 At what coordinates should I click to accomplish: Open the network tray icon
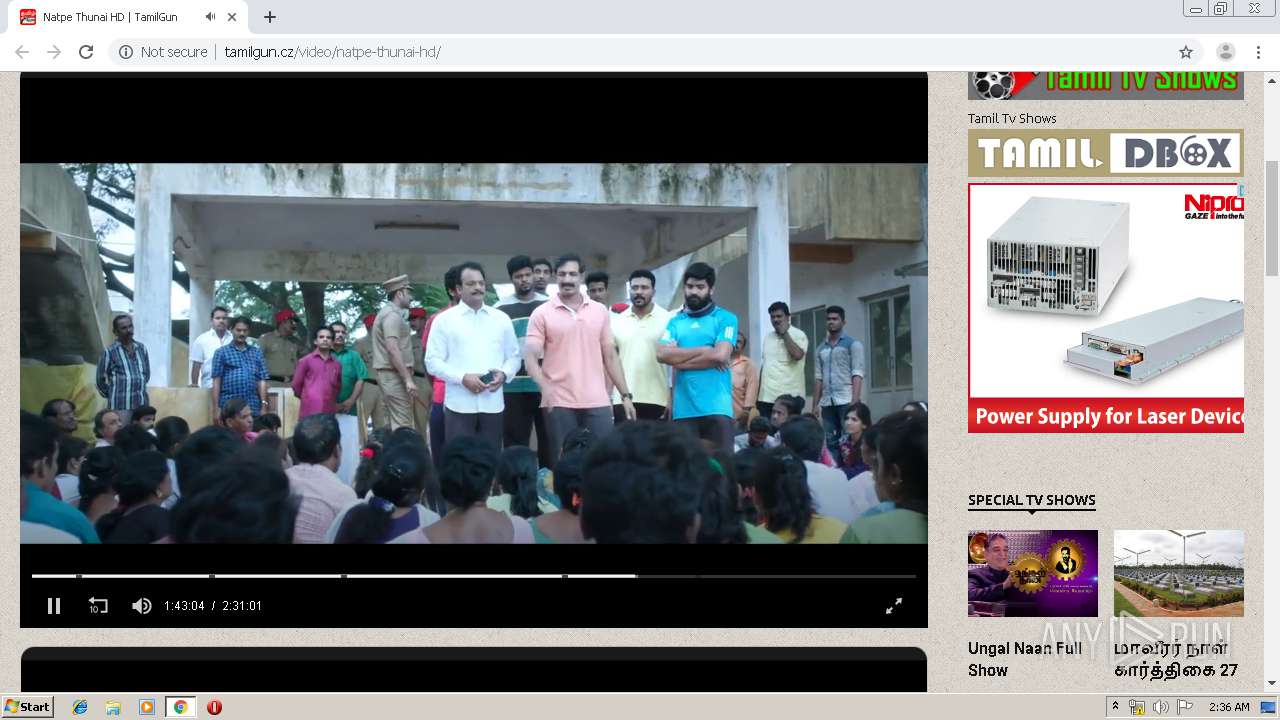[x=1137, y=707]
